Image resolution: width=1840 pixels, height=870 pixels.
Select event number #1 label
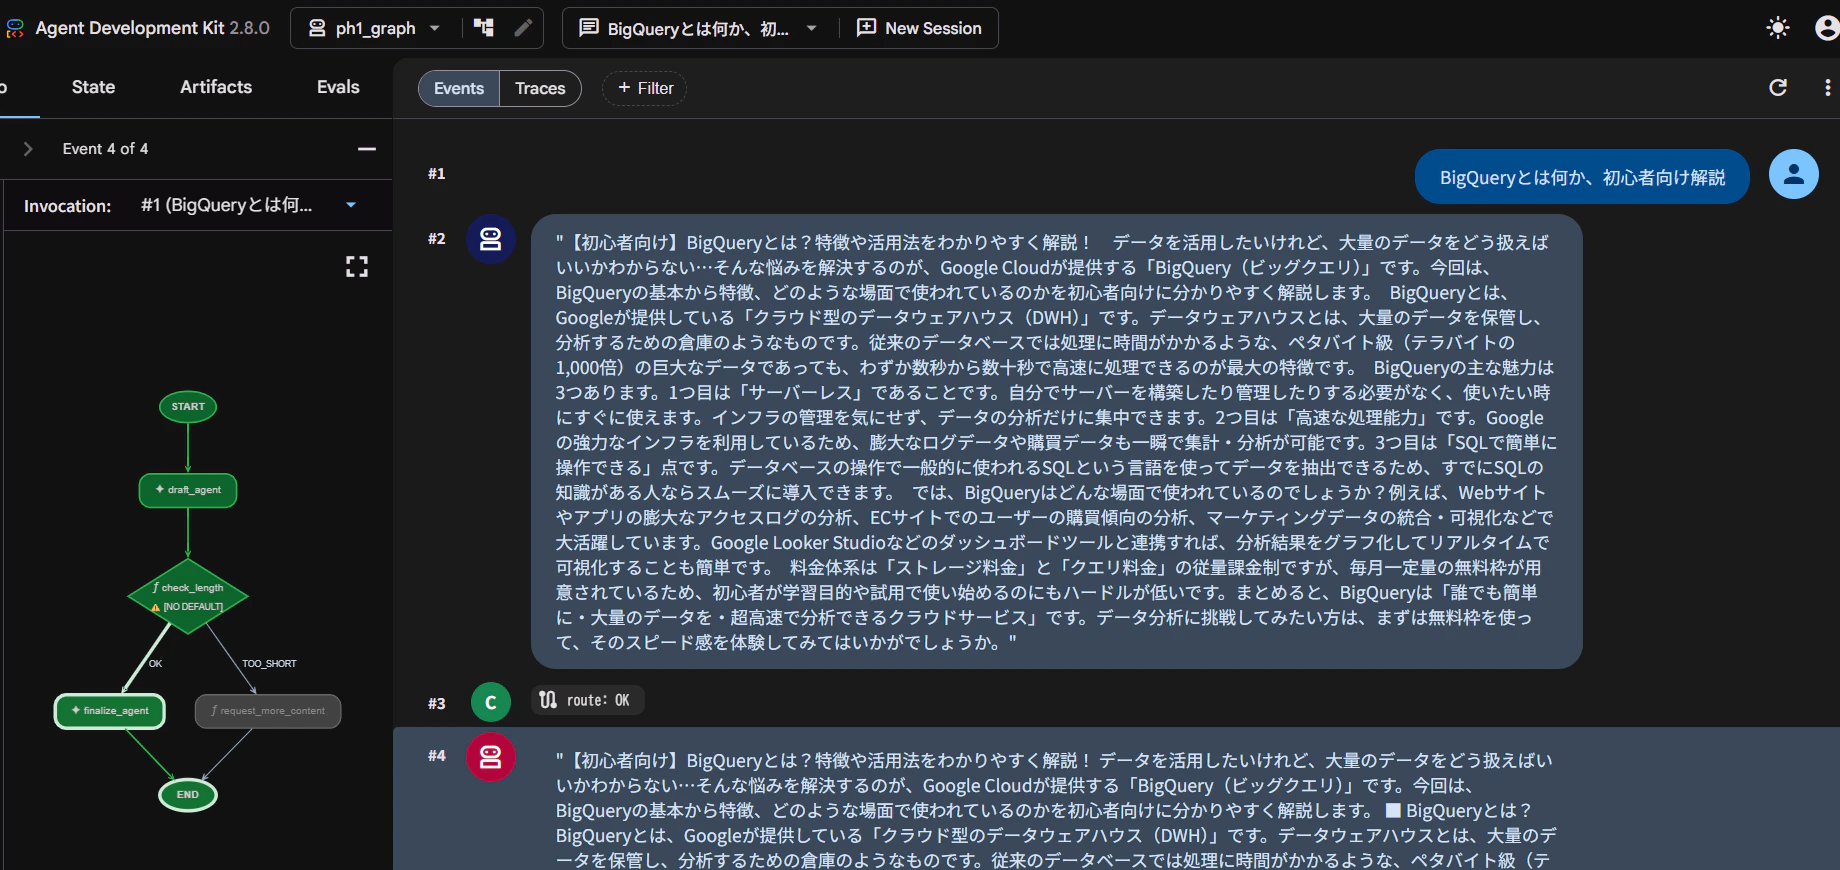437,174
